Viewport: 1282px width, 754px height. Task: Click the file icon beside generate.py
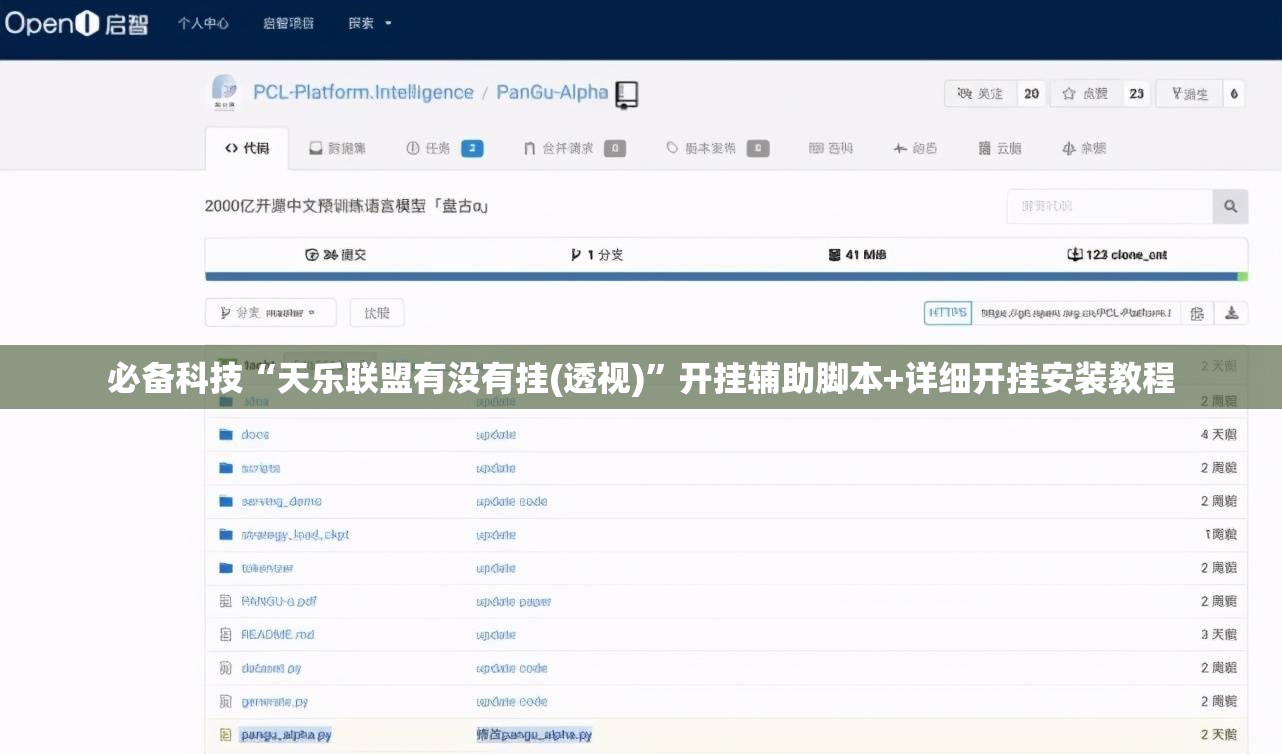pyautogui.click(x=225, y=702)
